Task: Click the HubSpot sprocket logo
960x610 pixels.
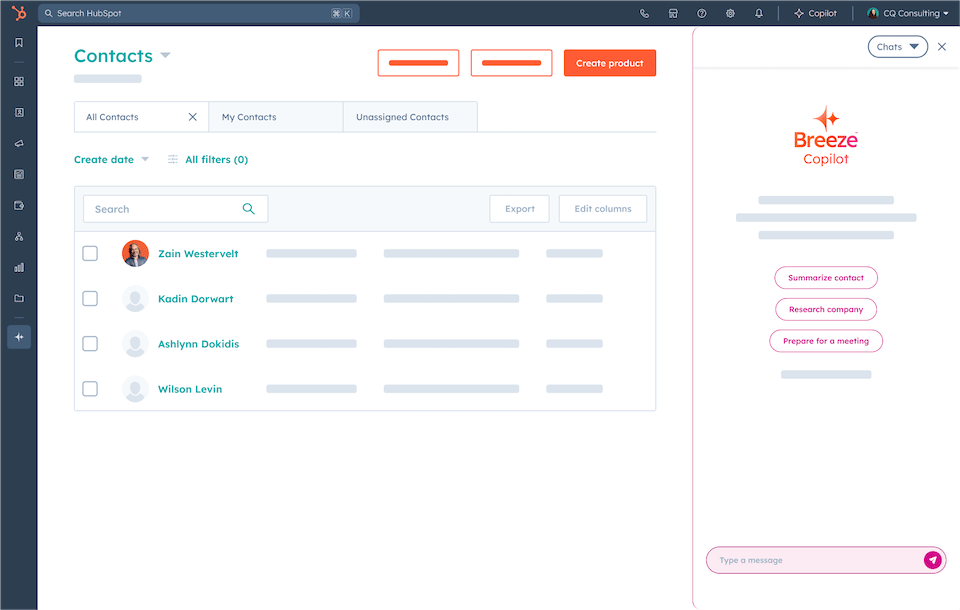Action: (19, 13)
